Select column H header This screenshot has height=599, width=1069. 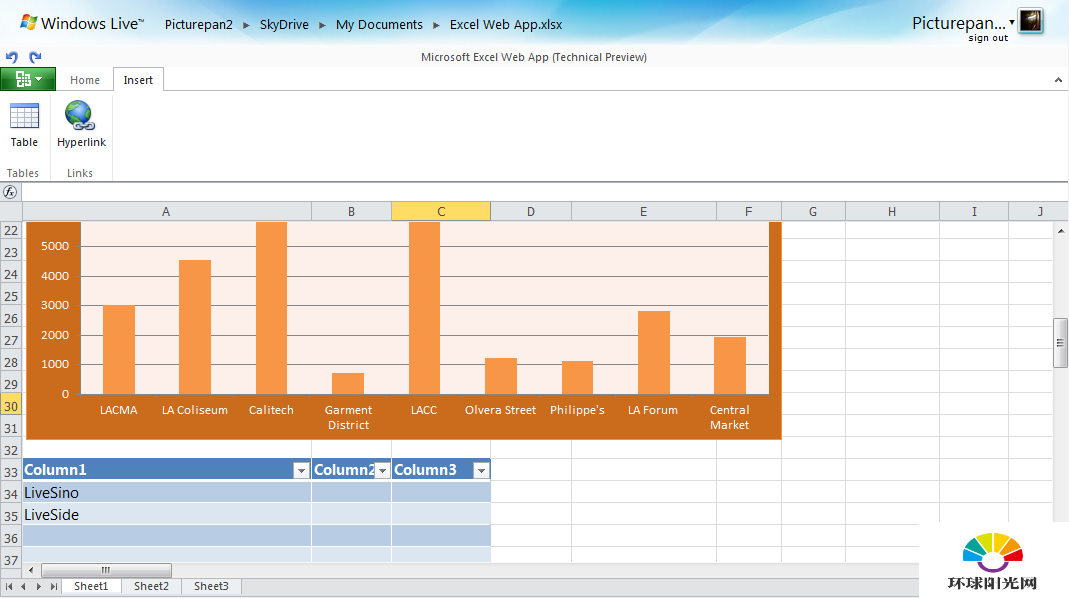pos(892,212)
